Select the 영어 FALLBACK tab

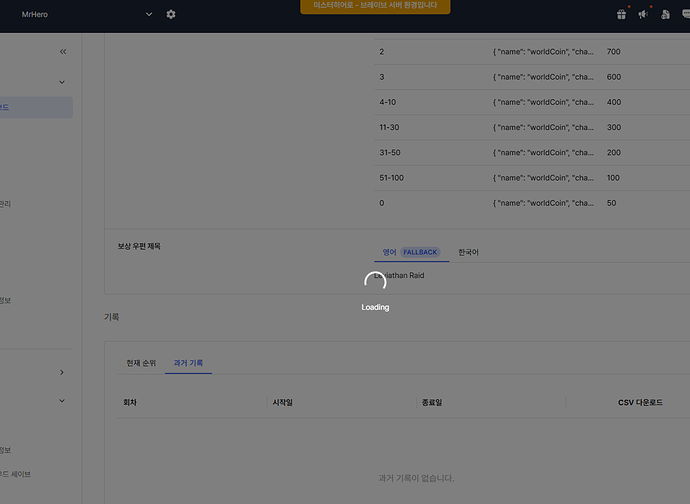point(410,252)
